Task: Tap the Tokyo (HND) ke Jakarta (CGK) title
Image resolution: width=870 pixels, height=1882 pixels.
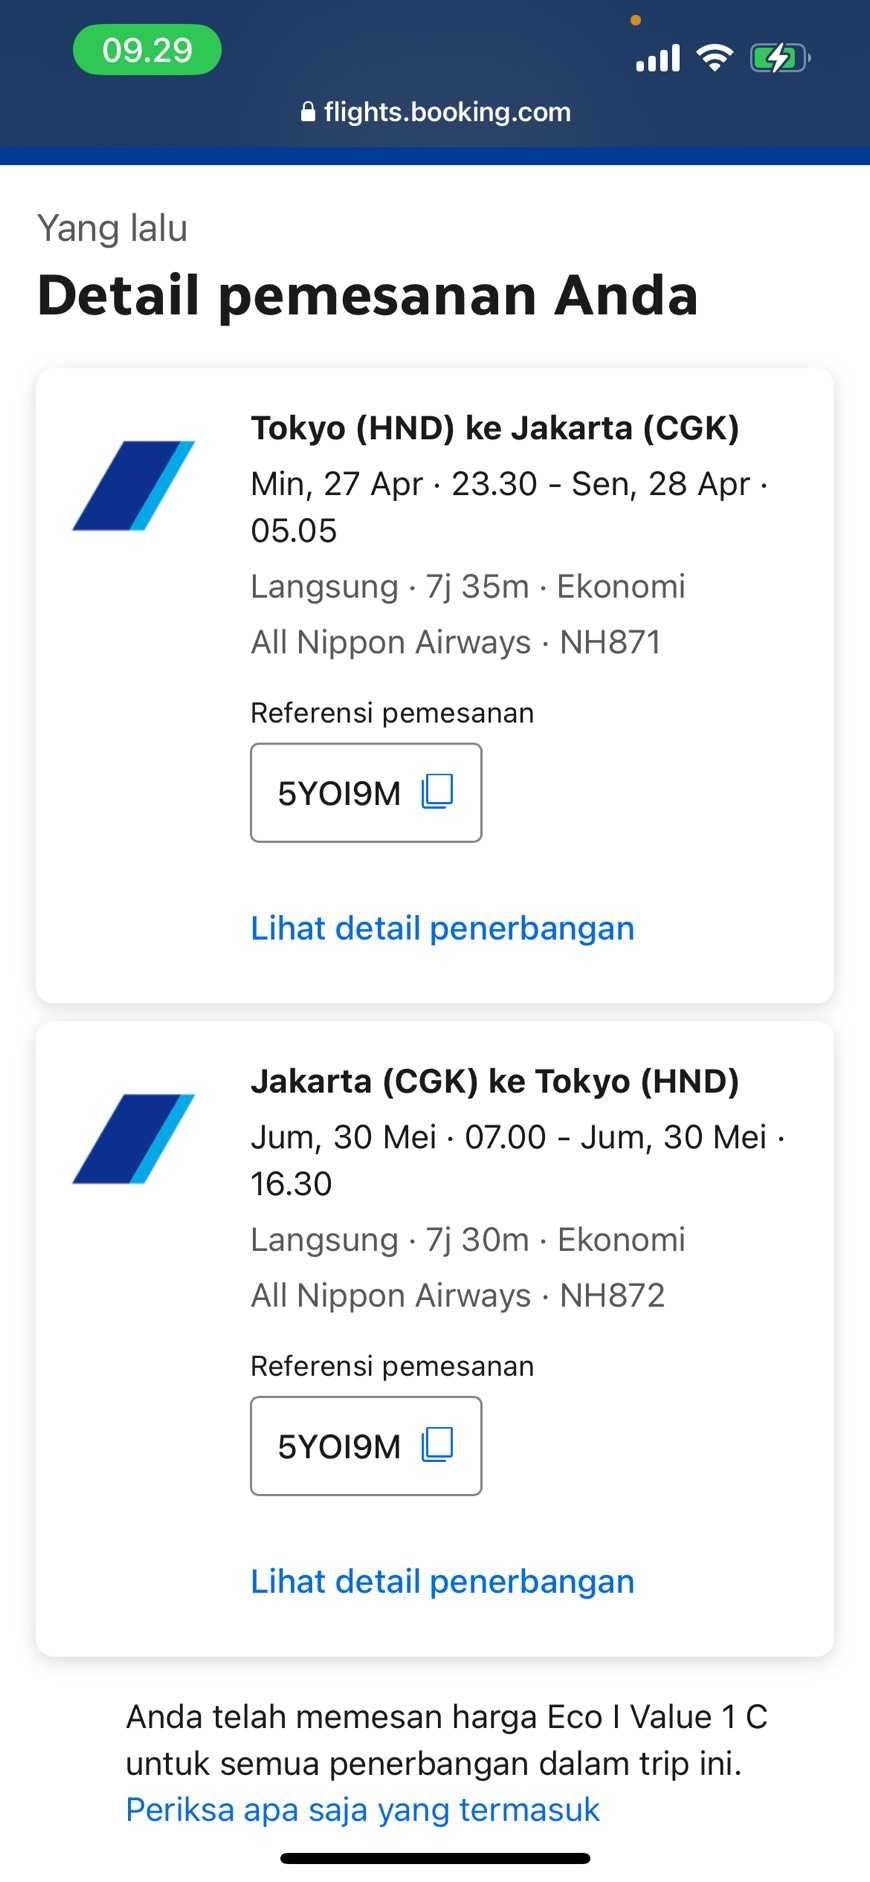Action: pyautogui.click(x=494, y=428)
